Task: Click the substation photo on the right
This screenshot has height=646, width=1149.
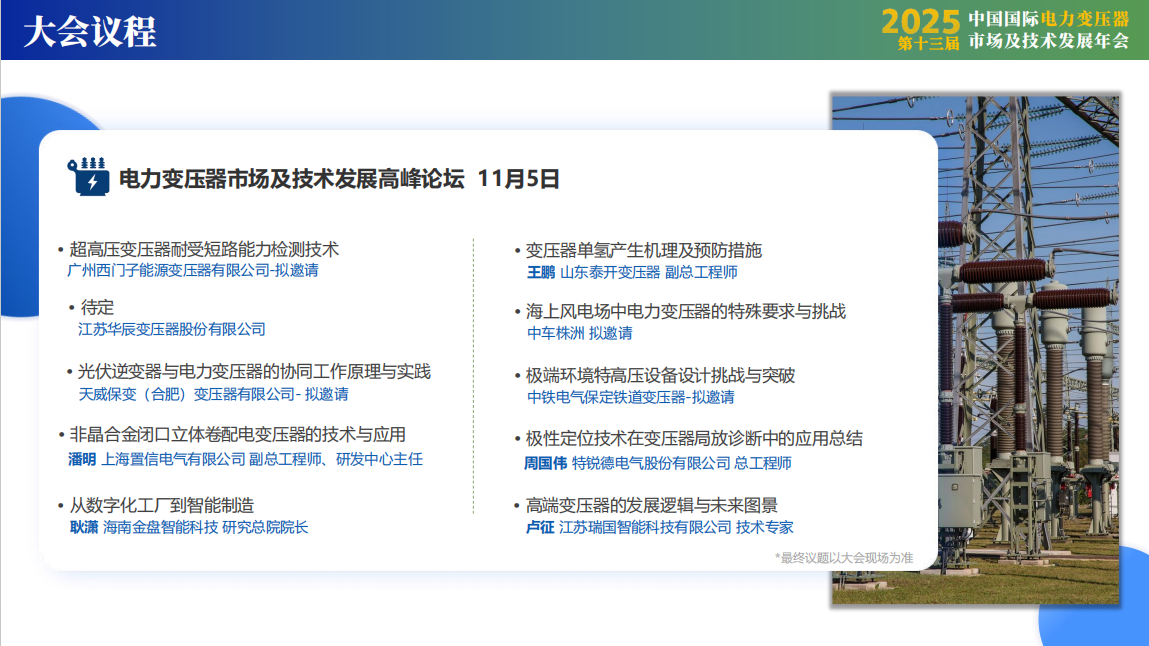Action: click(1028, 349)
